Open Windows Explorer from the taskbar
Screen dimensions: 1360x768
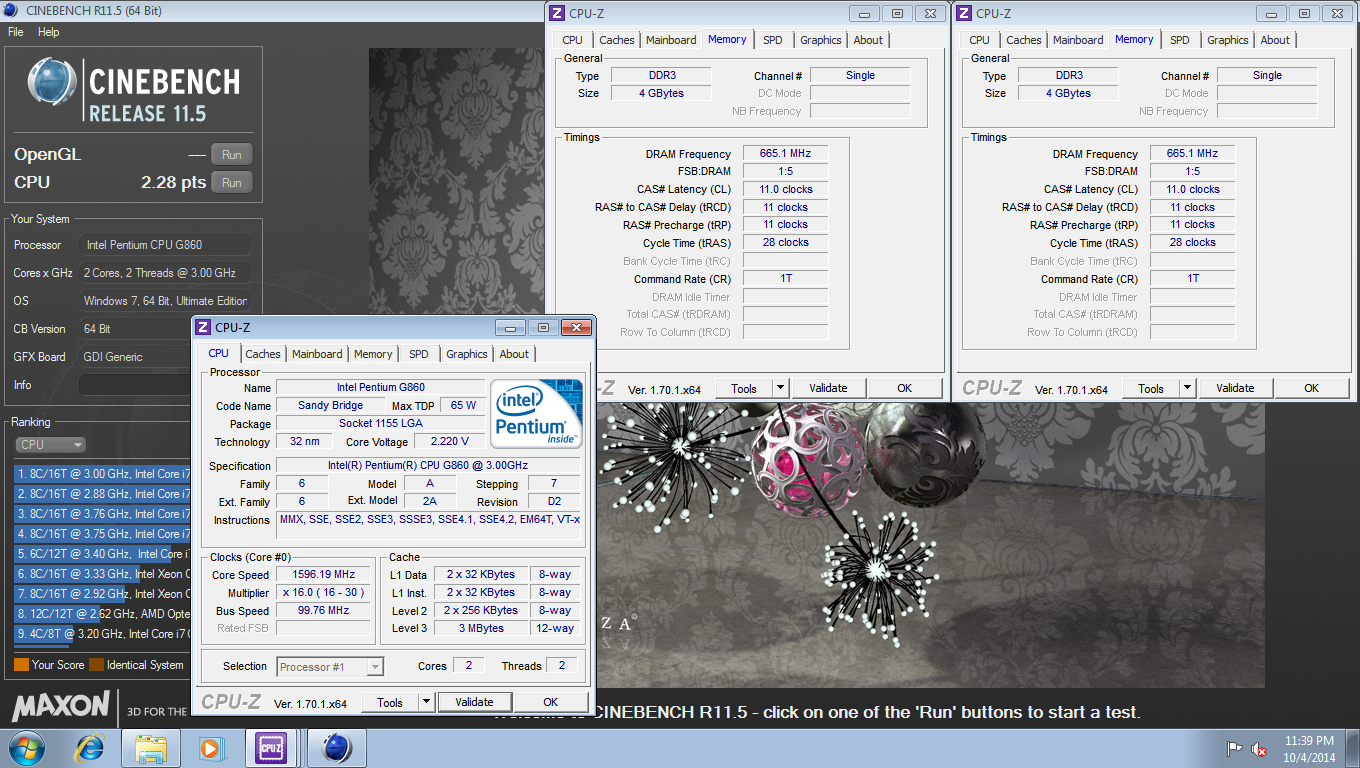[x=151, y=748]
